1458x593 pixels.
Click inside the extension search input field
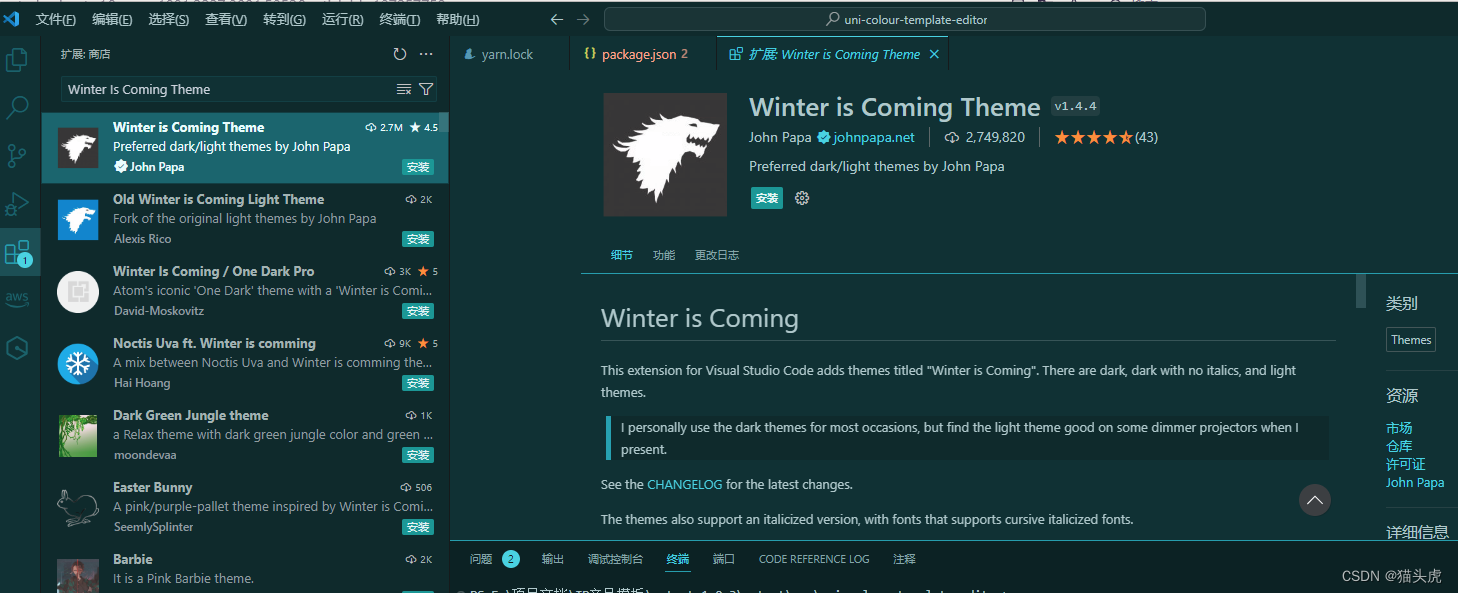[220, 89]
